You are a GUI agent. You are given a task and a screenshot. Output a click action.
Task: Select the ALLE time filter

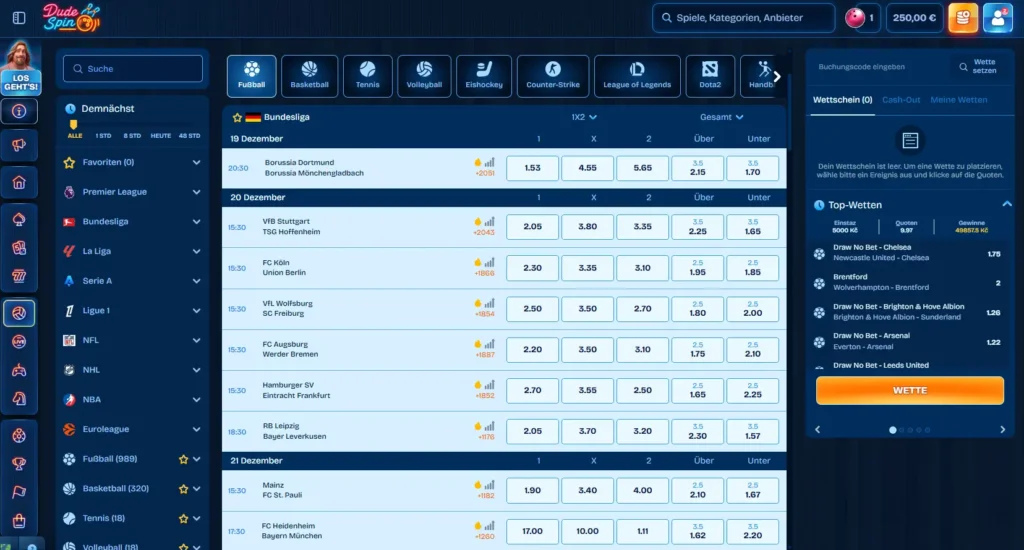(x=75, y=136)
